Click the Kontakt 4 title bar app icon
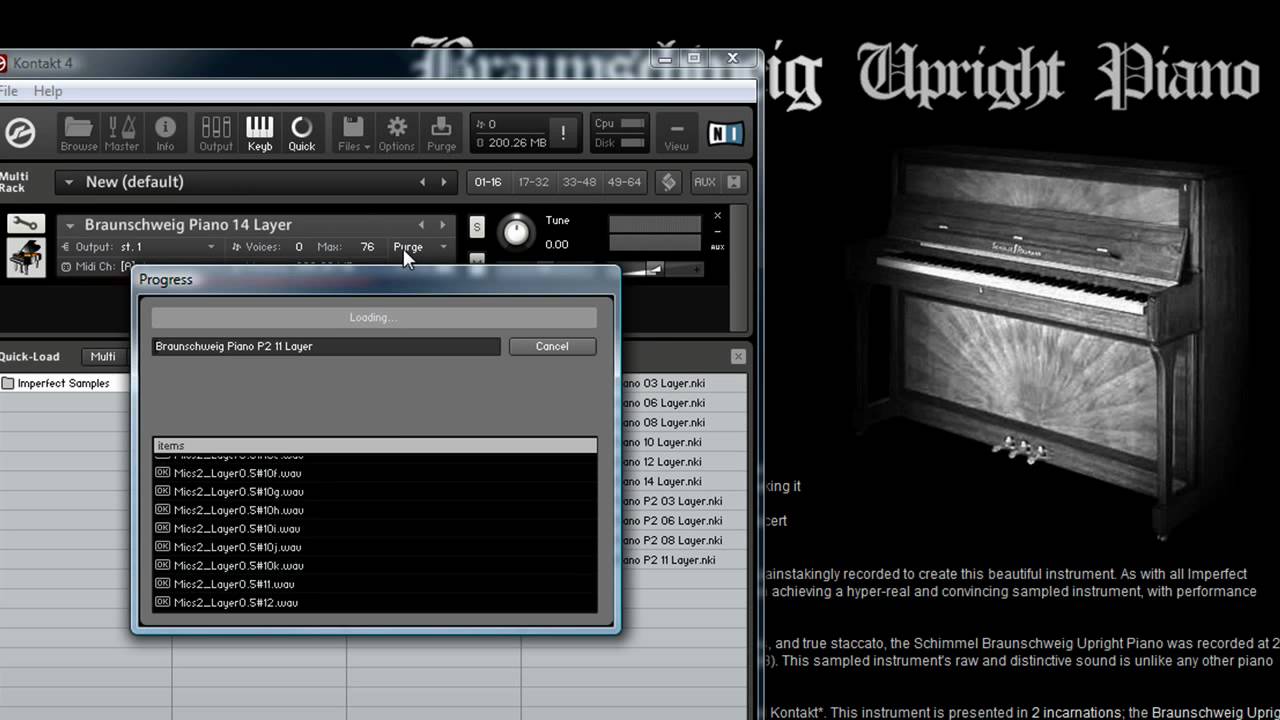 tap(3, 63)
